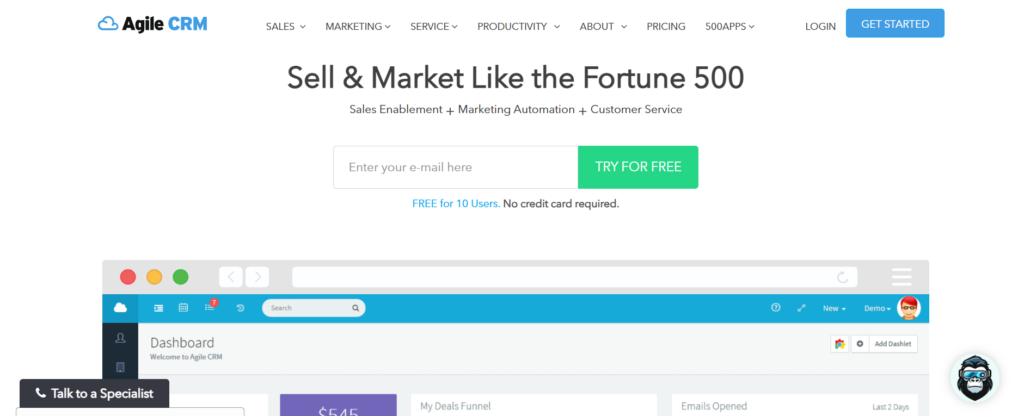This screenshot has width=1024, height=416.
Task: Open the PRICING menu item
Action: (x=666, y=26)
